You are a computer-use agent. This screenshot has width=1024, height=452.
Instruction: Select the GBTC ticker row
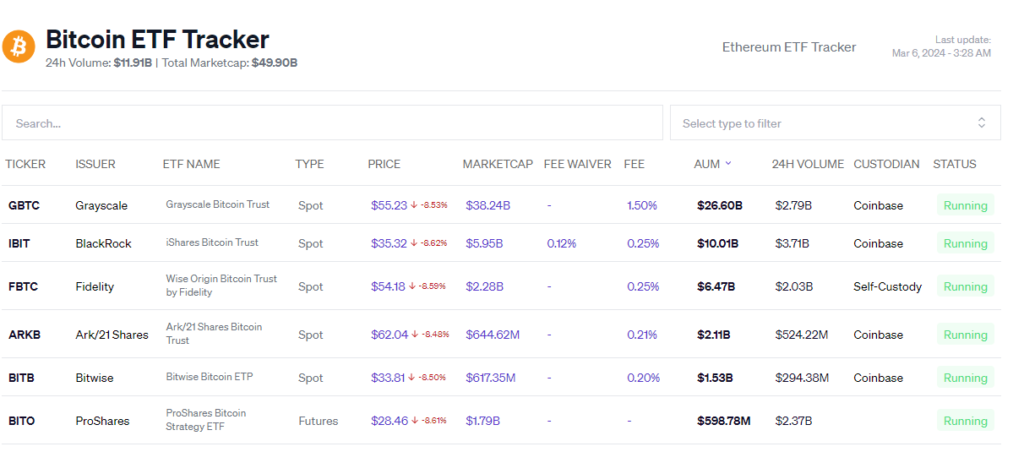24,205
